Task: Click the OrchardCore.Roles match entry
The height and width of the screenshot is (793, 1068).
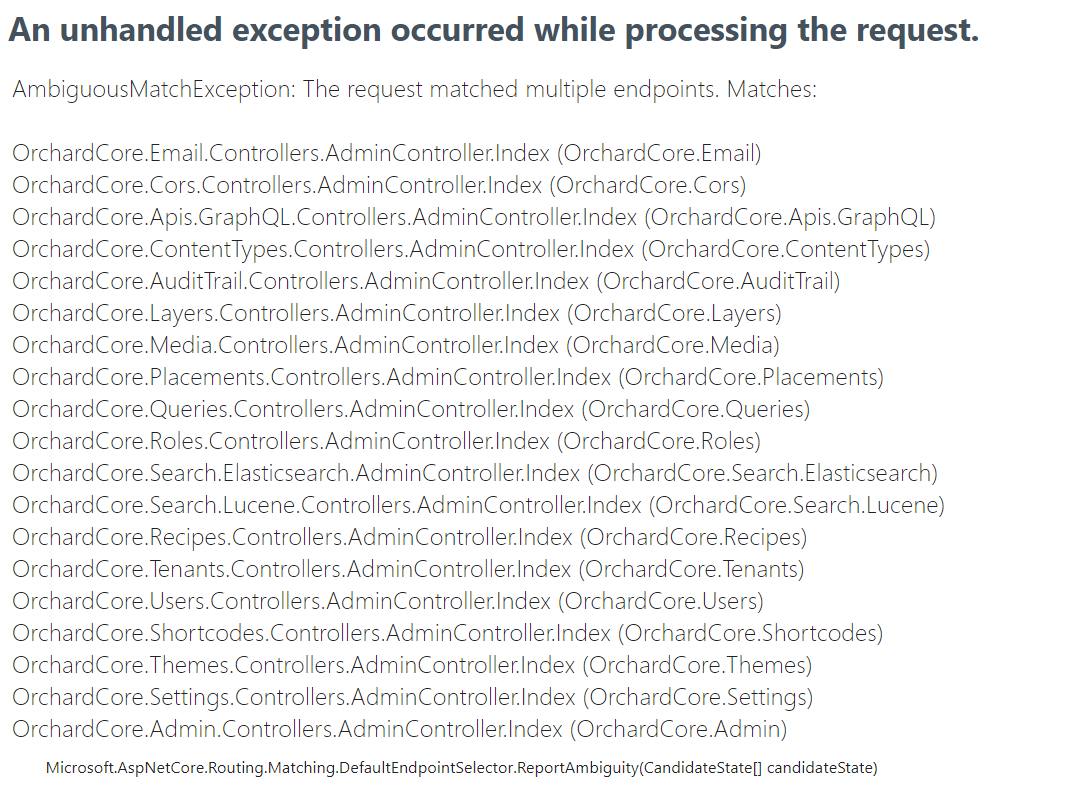Action: [387, 442]
